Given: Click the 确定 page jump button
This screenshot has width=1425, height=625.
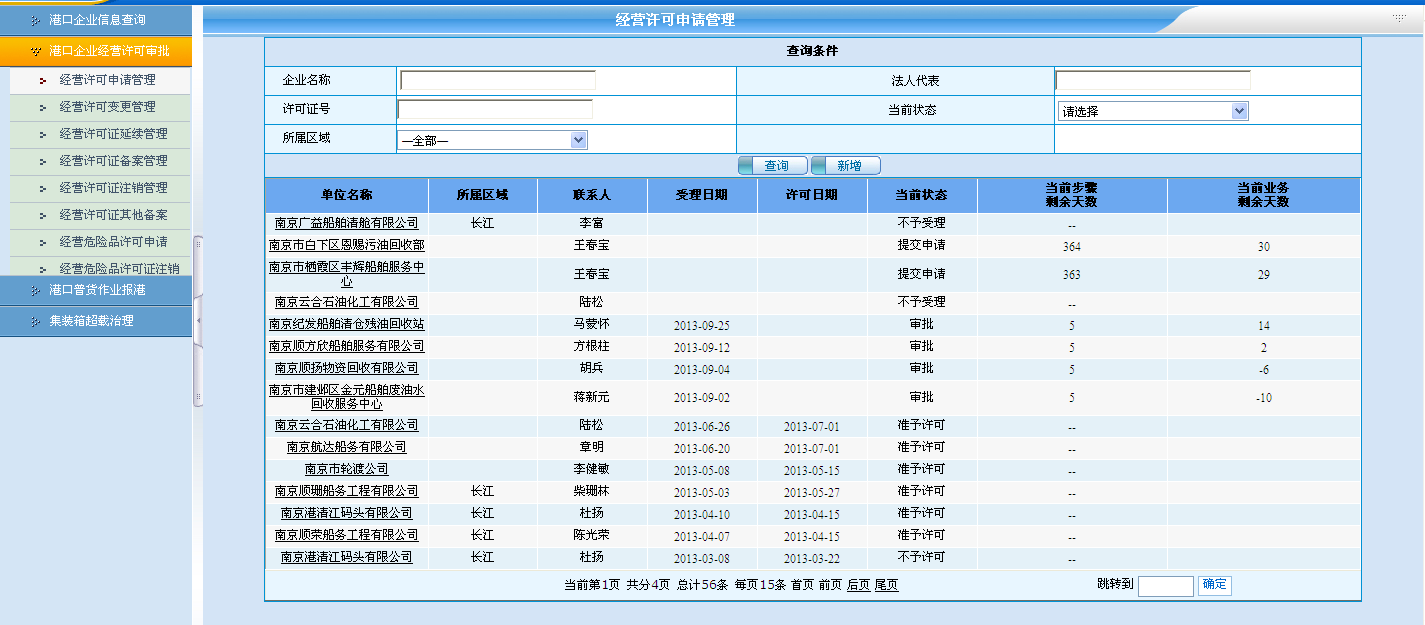Looking at the screenshot, I should (x=1214, y=585).
